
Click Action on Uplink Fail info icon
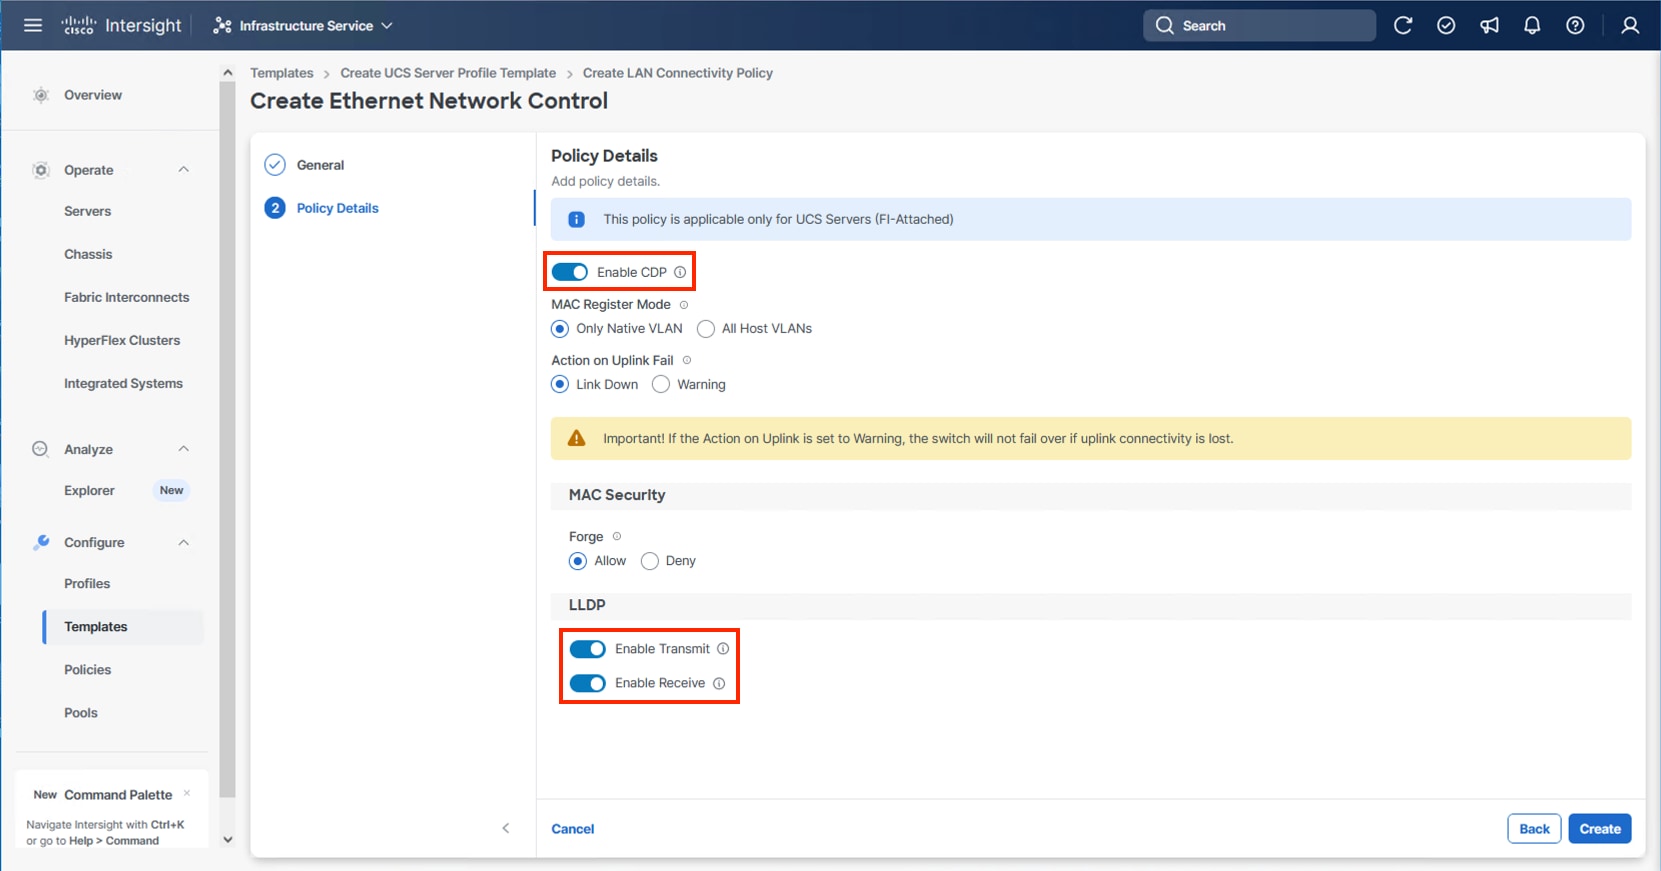(687, 360)
